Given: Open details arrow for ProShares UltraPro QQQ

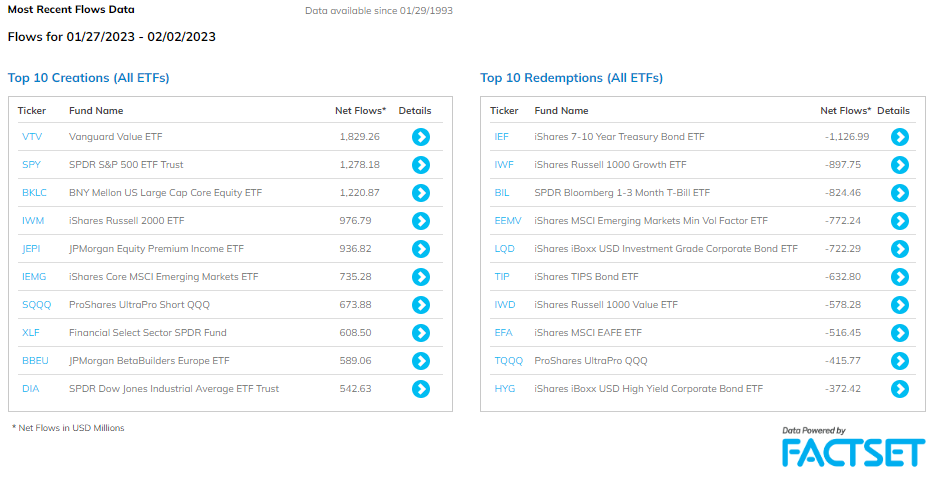Looking at the screenshot, I should (x=900, y=361).
